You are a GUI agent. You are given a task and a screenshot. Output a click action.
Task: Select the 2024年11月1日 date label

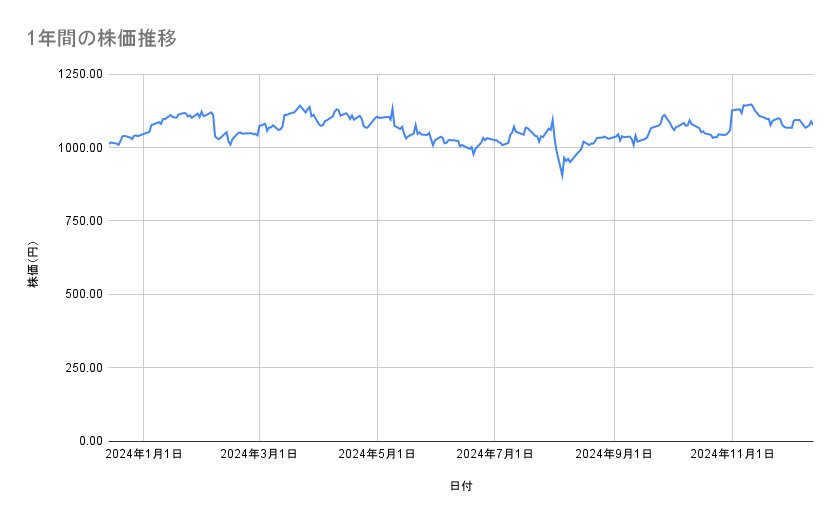732,455
